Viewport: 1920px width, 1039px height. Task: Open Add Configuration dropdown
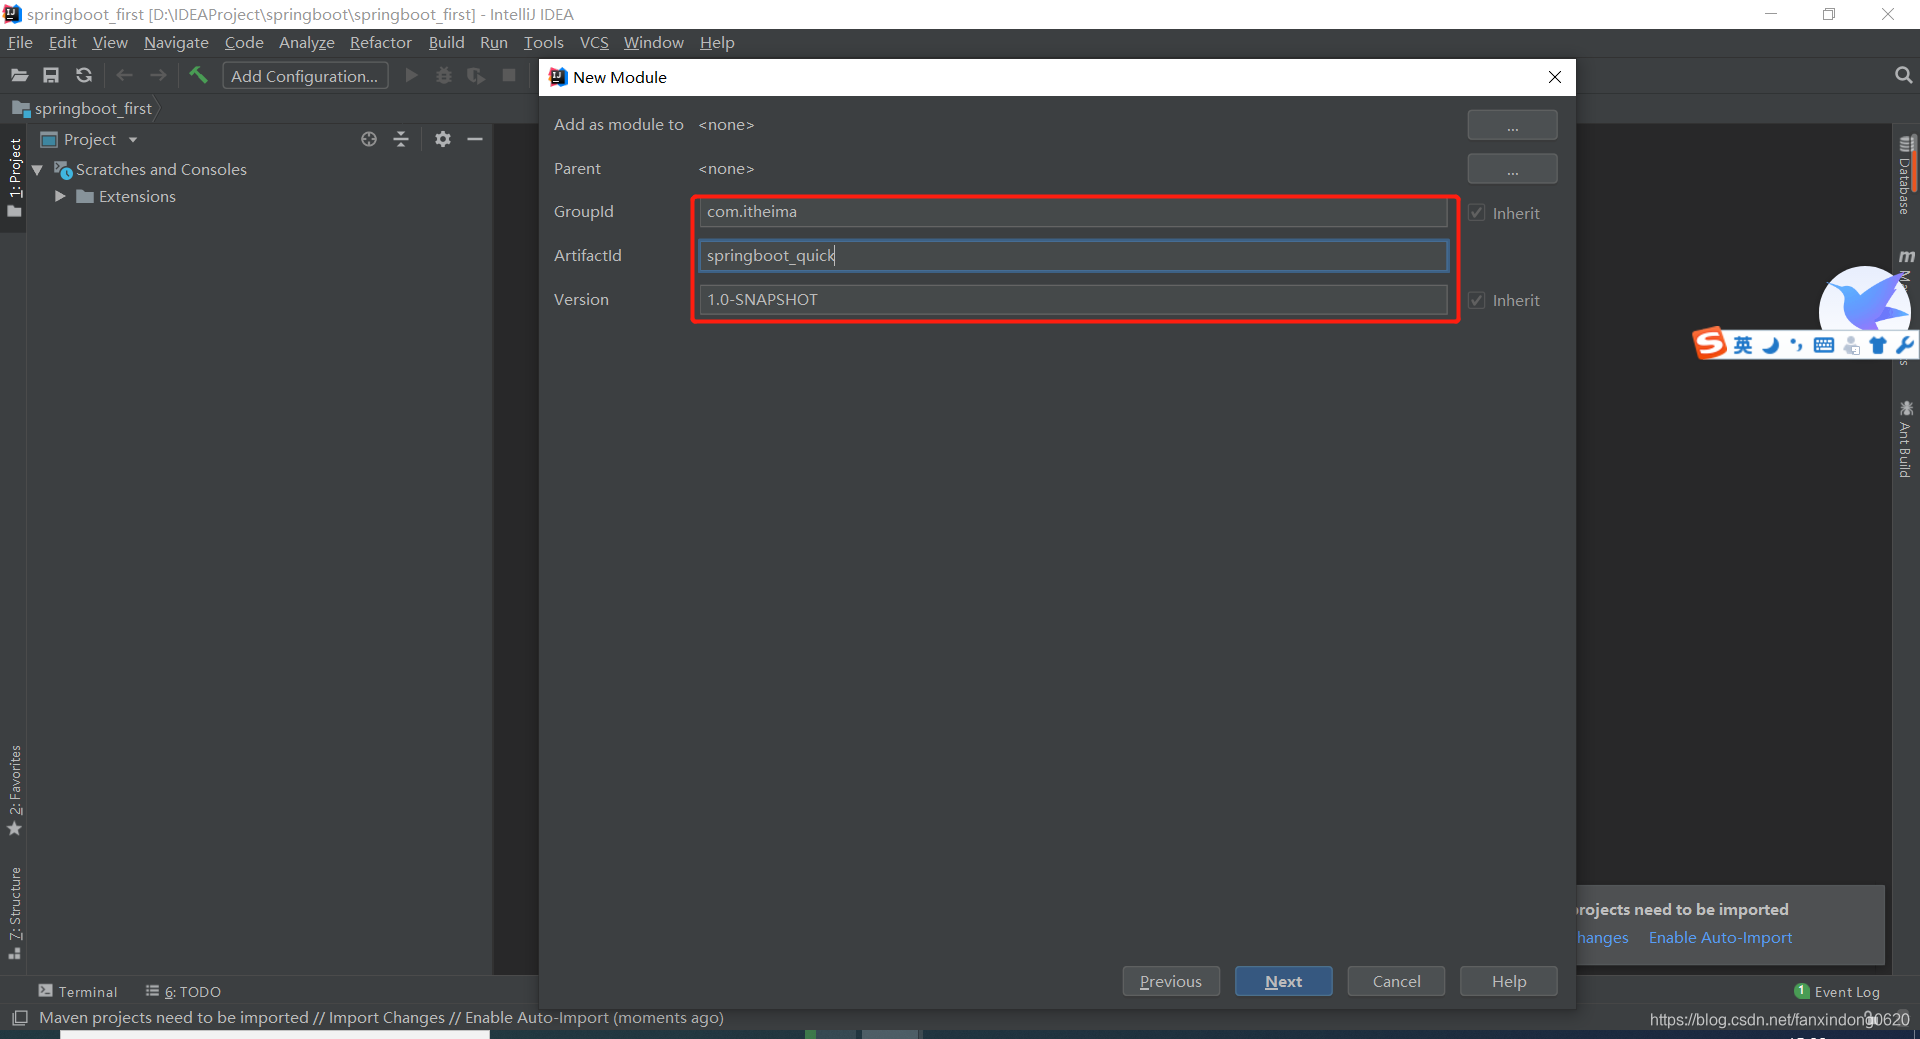(305, 76)
